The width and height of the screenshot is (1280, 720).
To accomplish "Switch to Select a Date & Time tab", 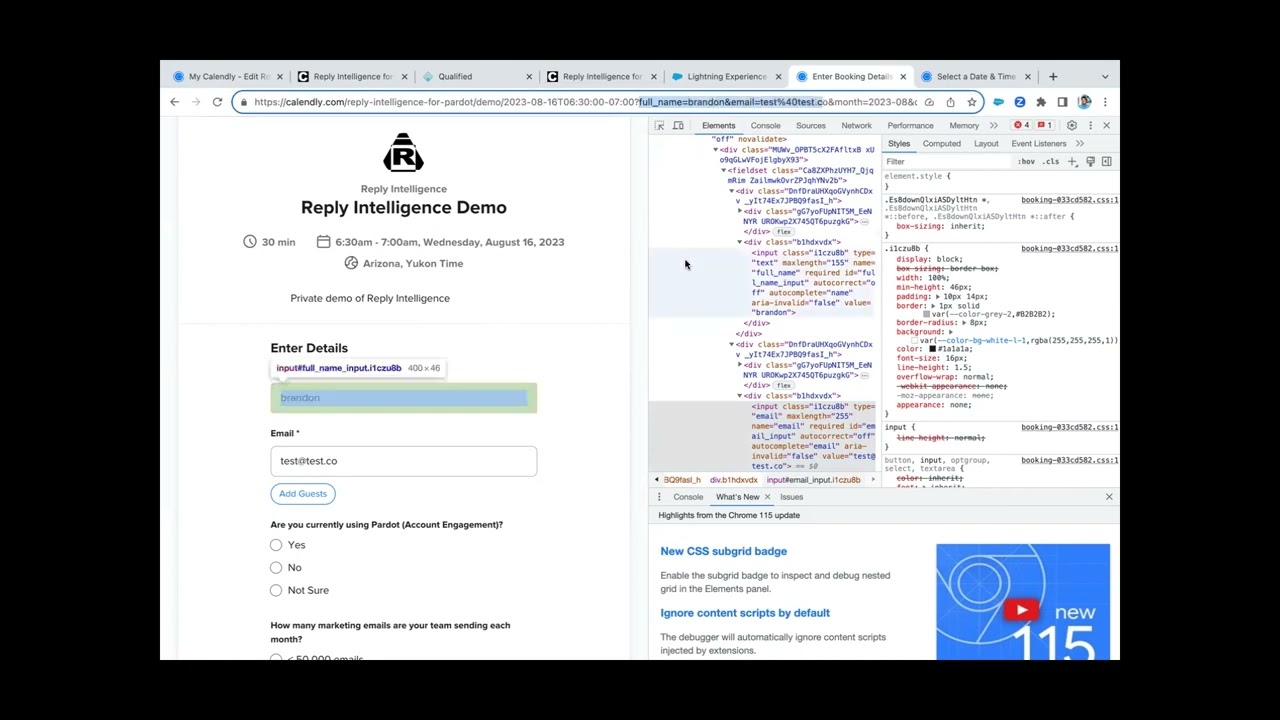I will click(976, 76).
